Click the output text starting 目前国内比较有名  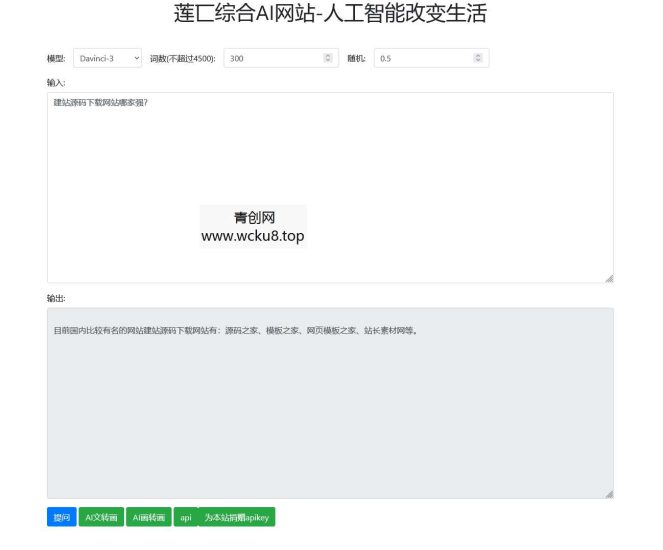[x=236, y=330]
